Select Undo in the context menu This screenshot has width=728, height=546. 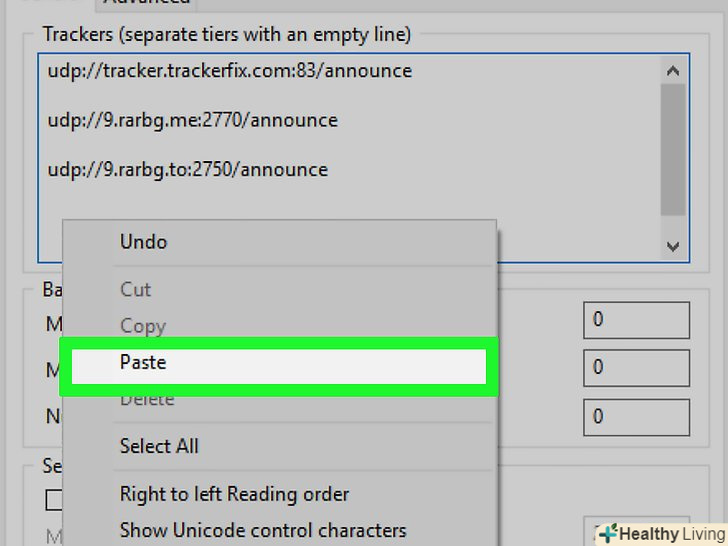143,242
